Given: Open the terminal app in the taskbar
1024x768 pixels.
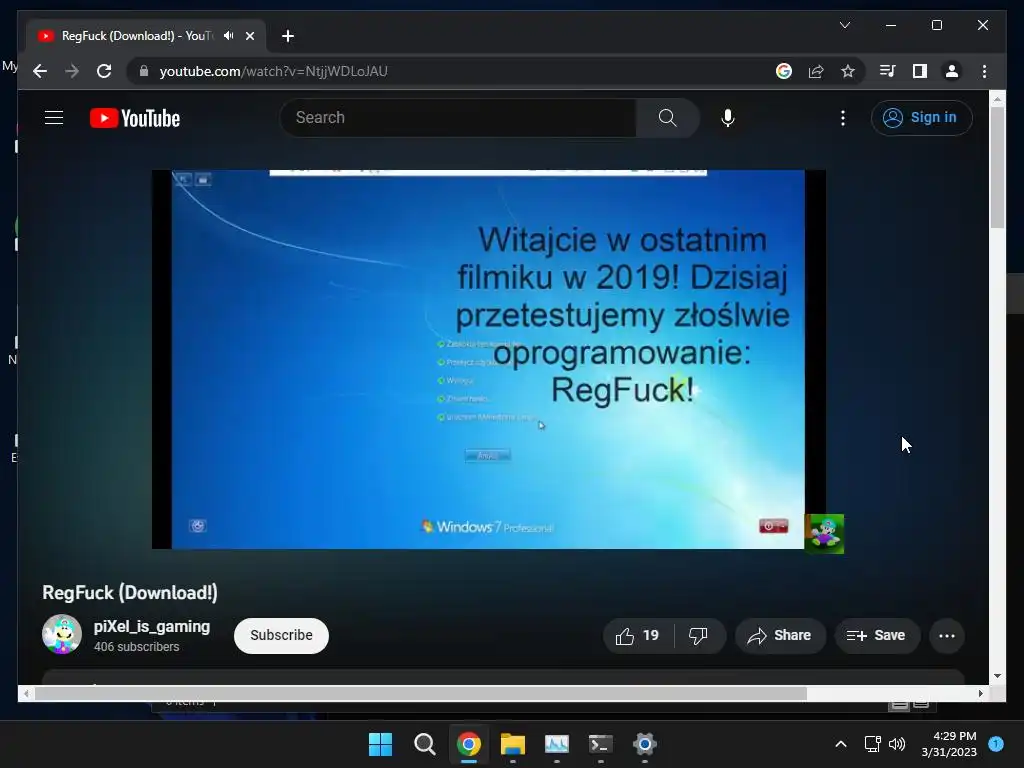Looking at the screenshot, I should coord(600,744).
